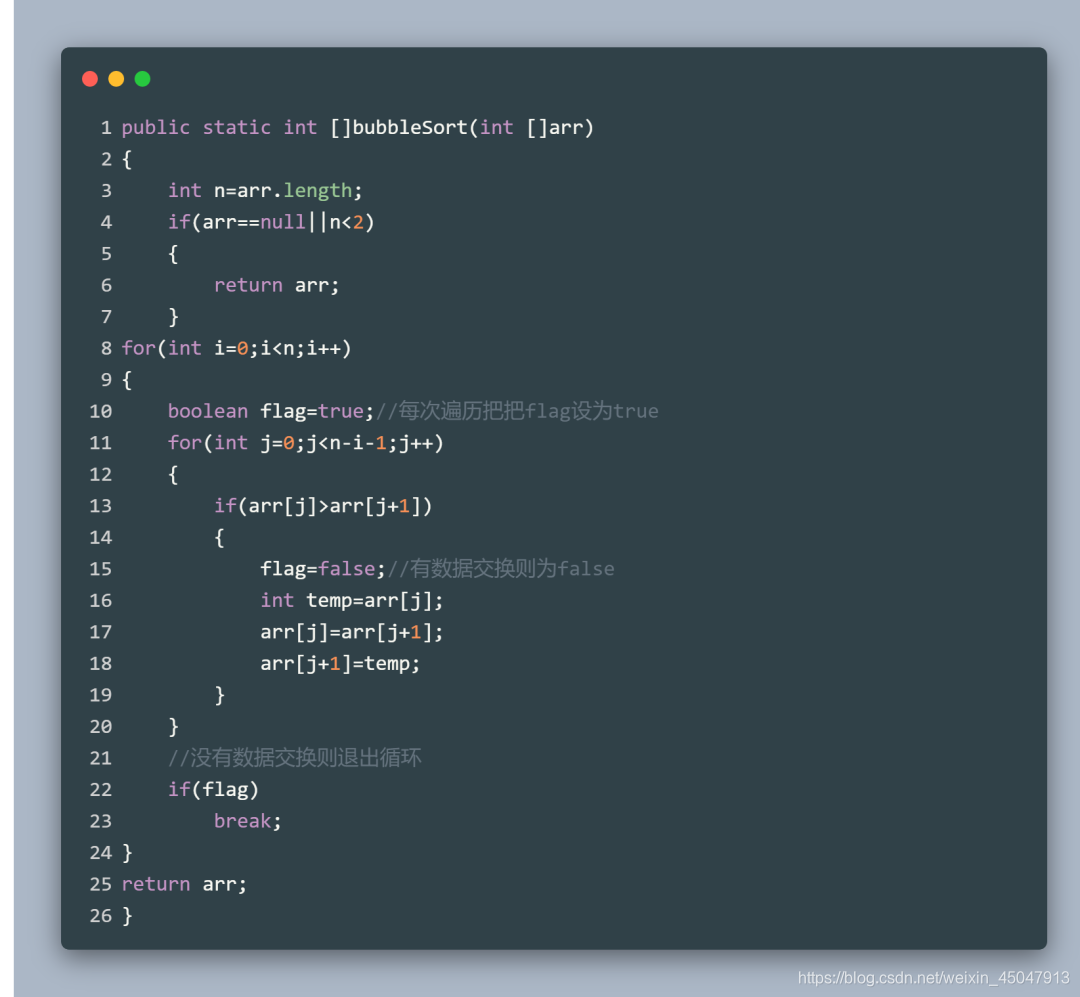This screenshot has width=1080, height=997.
Task: Click the "null" keyword on line 4
Action: coord(283,222)
